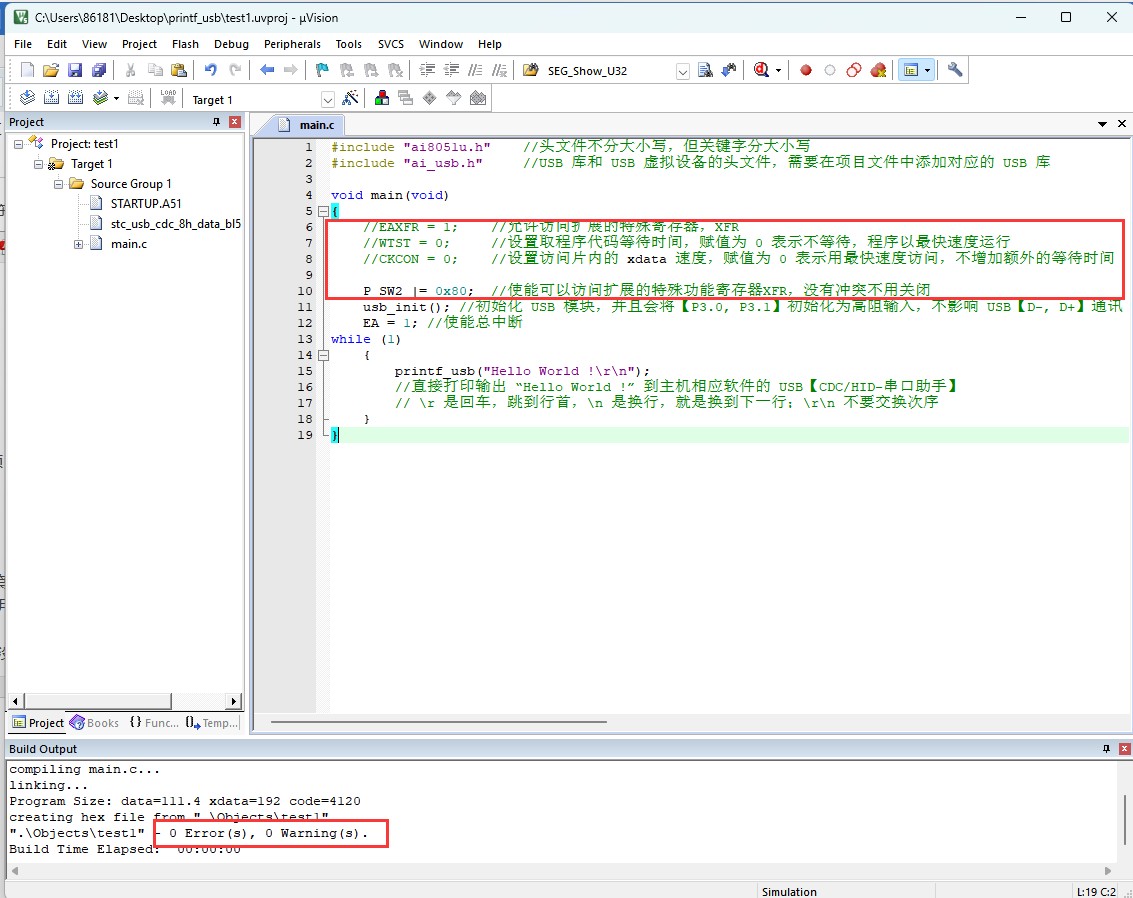Open the Help menu
The image size is (1133, 898).
489,44
